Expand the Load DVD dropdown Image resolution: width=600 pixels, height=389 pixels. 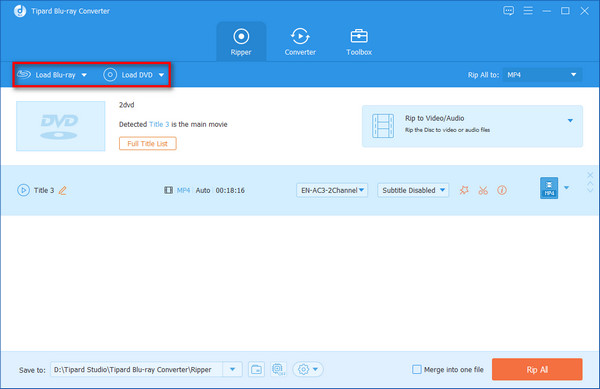161,75
